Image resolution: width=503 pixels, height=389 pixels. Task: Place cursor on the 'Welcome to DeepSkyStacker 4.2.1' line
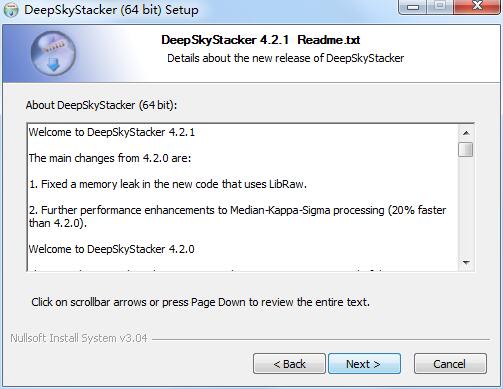pyautogui.click(x=112, y=132)
